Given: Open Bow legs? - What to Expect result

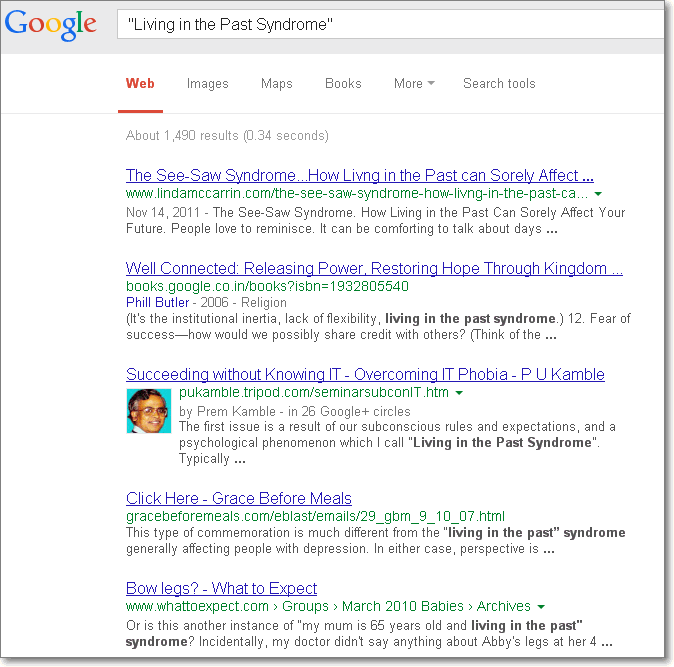Looking at the screenshot, I should point(221,588).
